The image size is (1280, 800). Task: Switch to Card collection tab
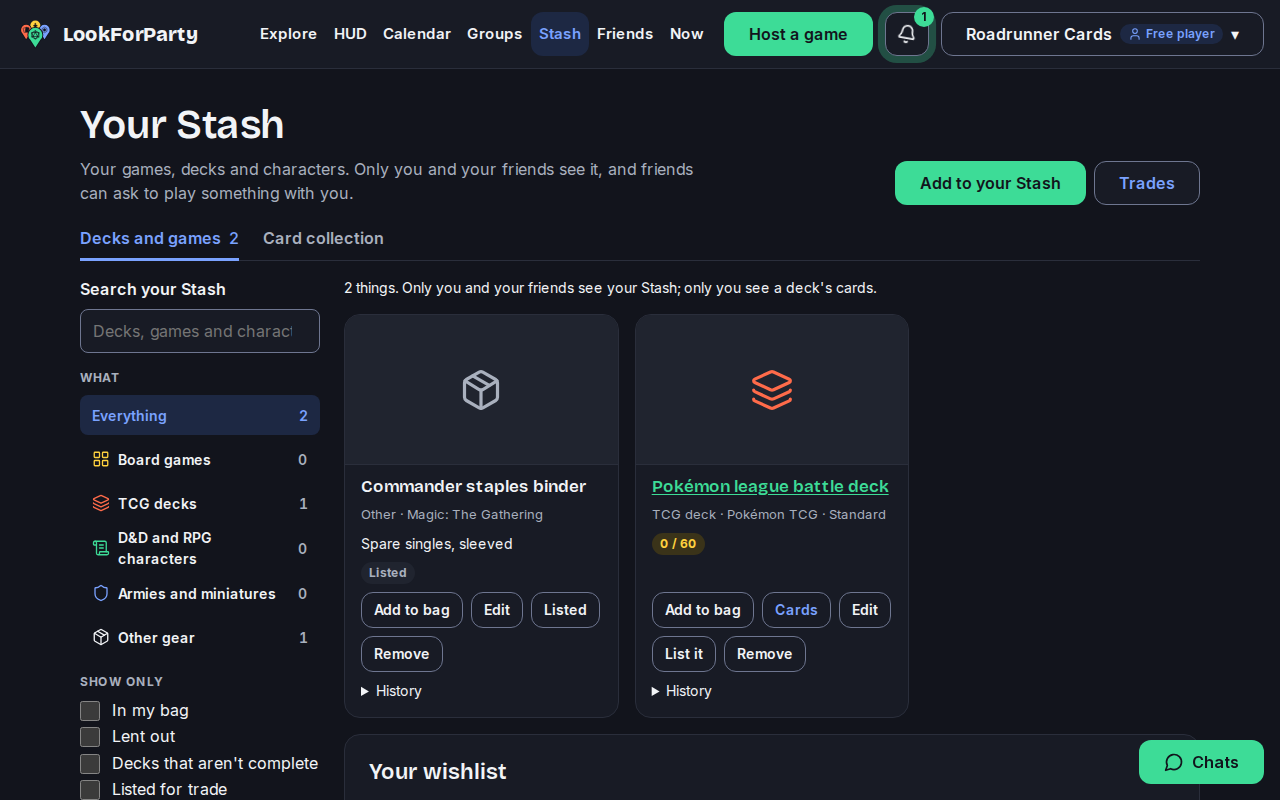323,238
